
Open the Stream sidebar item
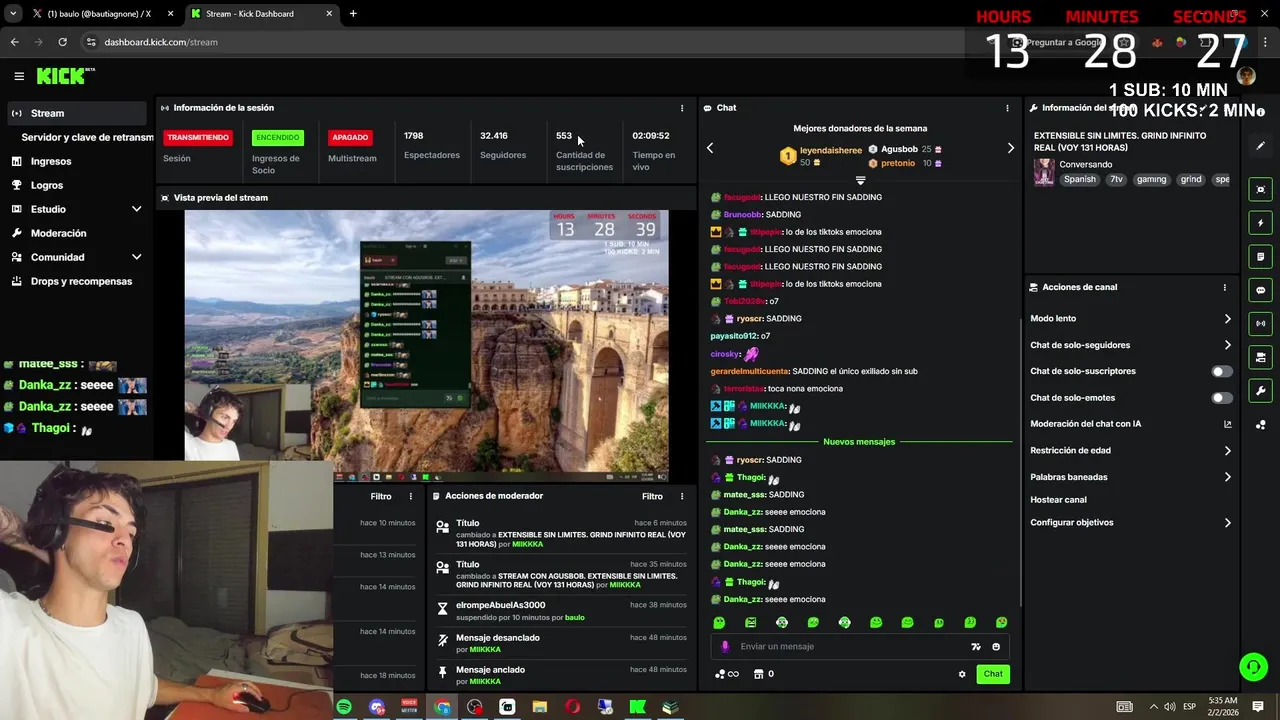click(76, 113)
